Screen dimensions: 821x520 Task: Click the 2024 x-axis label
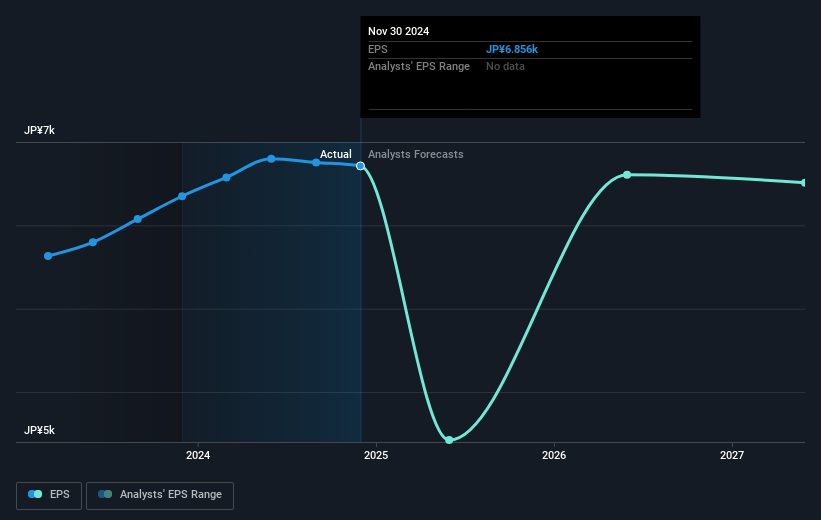[x=198, y=456]
